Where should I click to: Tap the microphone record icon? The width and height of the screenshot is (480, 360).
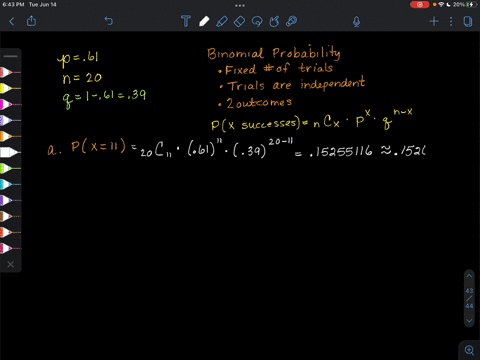tap(356, 22)
